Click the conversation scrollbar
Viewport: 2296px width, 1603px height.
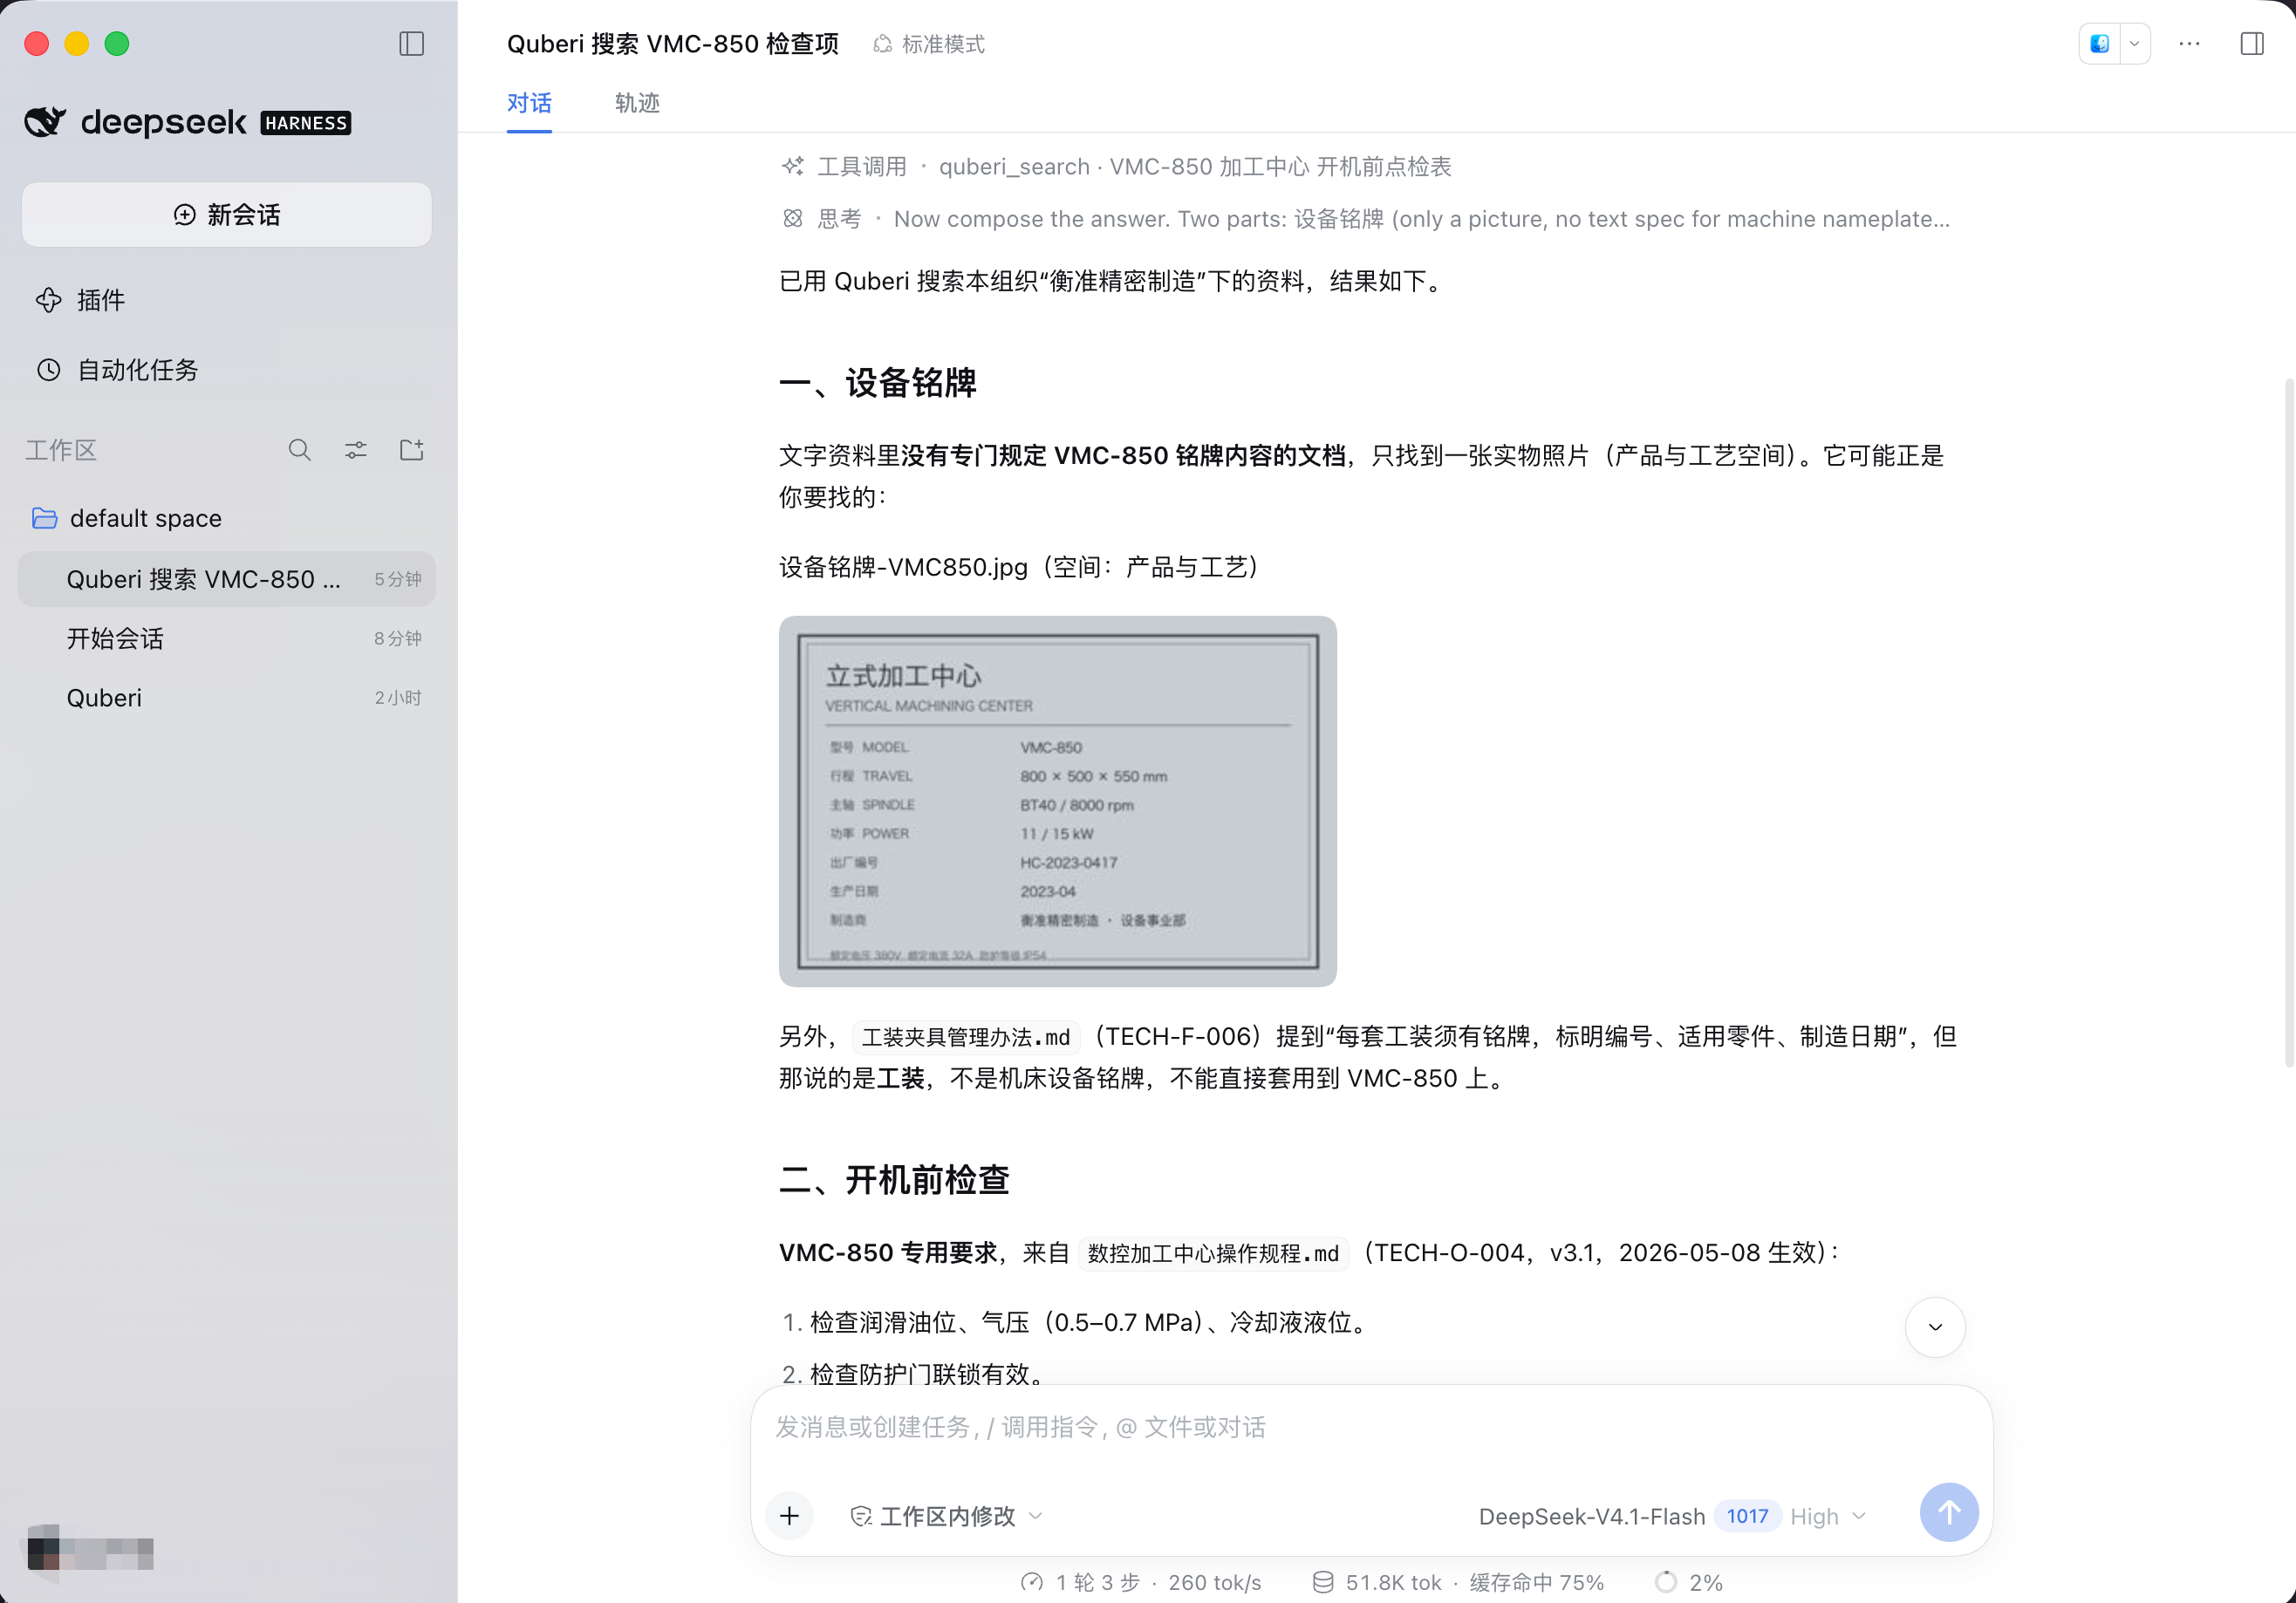pos(2289,722)
